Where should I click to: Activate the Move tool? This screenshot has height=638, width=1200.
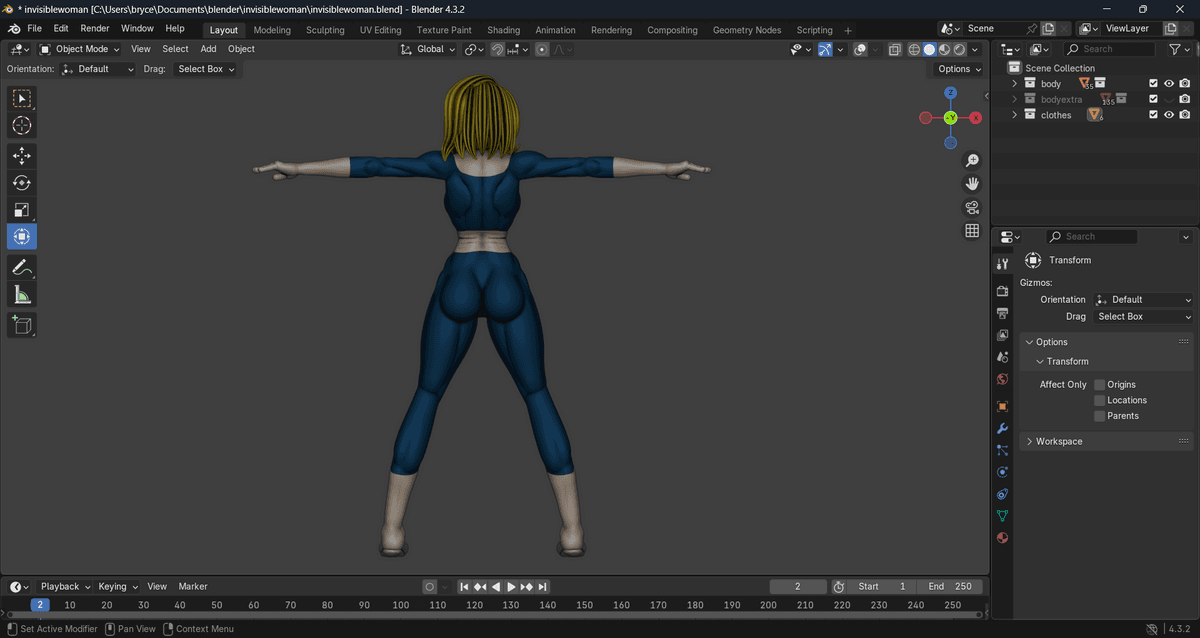click(21, 156)
